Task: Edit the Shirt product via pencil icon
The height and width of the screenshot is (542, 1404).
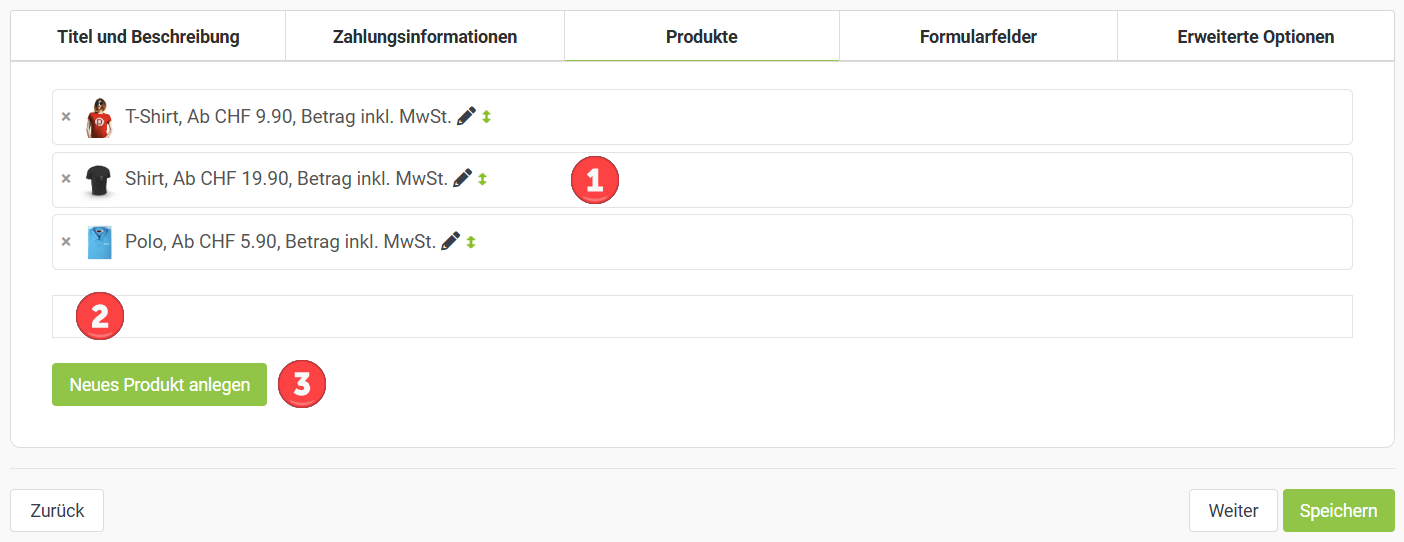Action: pos(462,178)
